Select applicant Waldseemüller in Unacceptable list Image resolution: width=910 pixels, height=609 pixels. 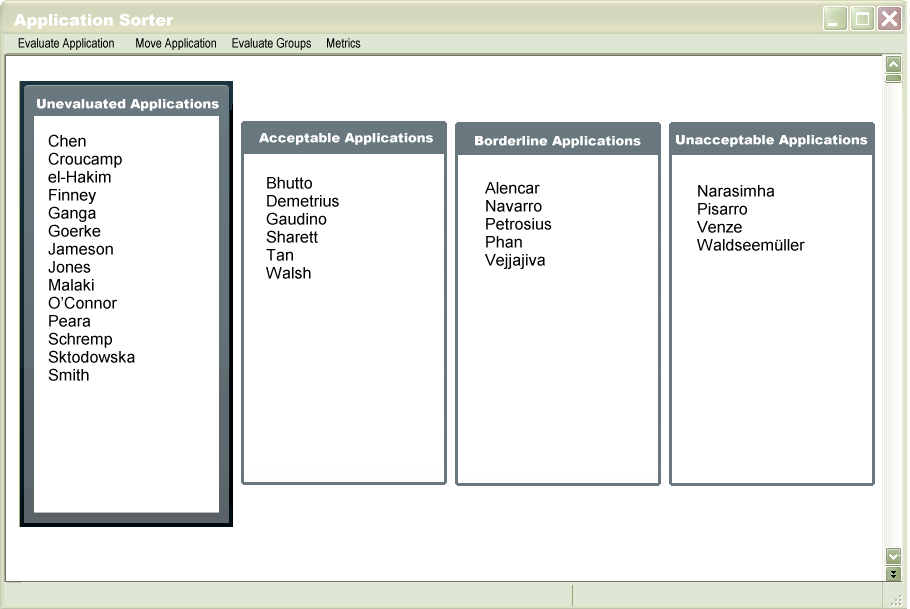(x=750, y=245)
